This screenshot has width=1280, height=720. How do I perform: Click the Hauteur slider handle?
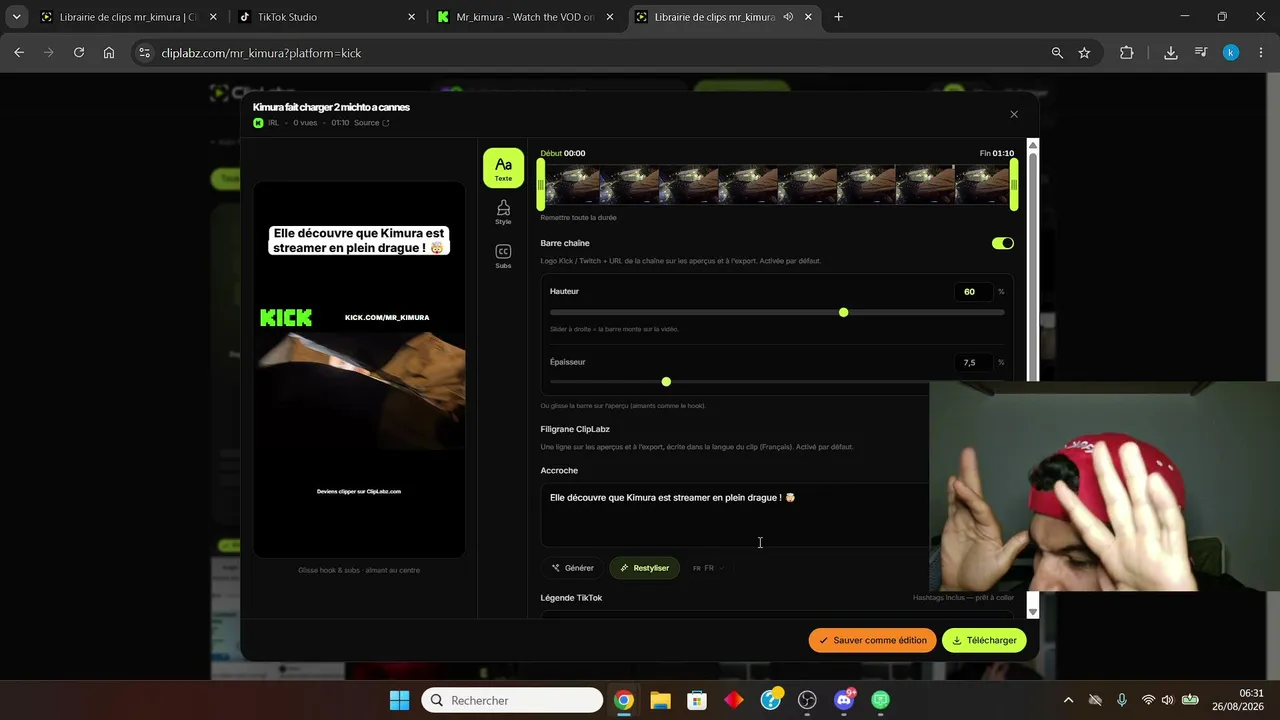tap(843, 313)
